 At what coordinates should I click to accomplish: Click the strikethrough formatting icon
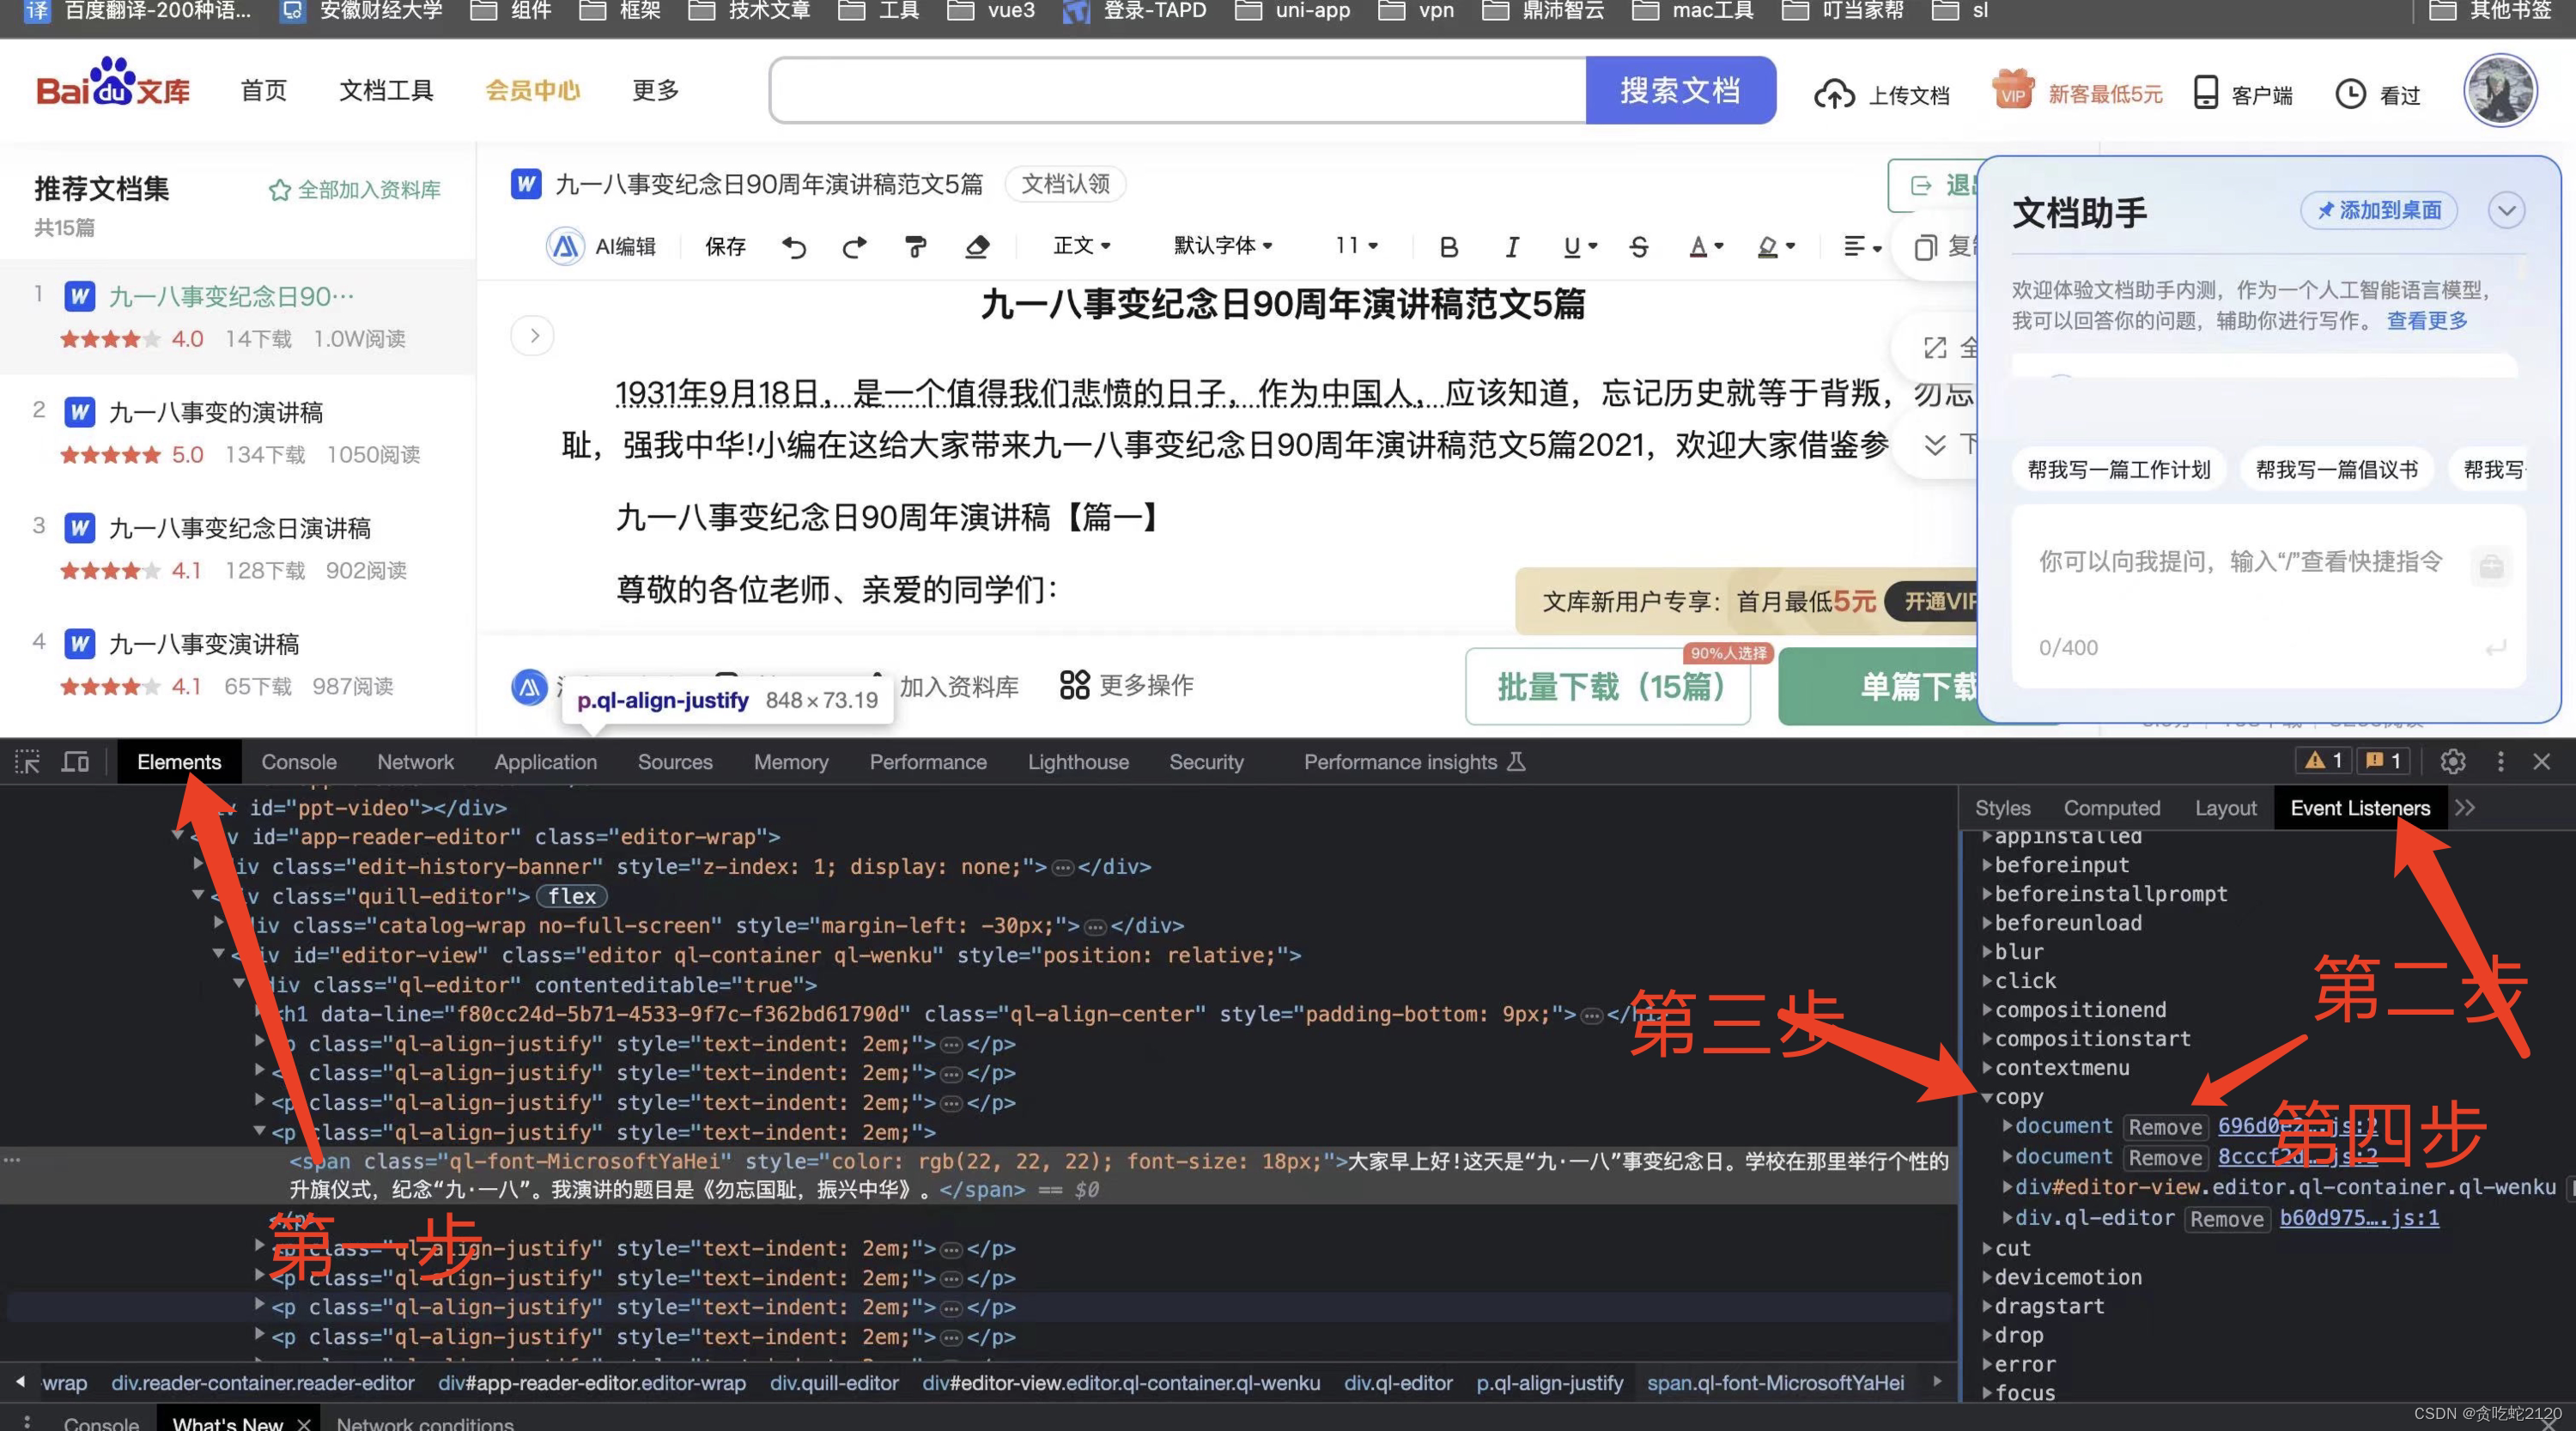pyautogui.click(x=1638, y=247)
